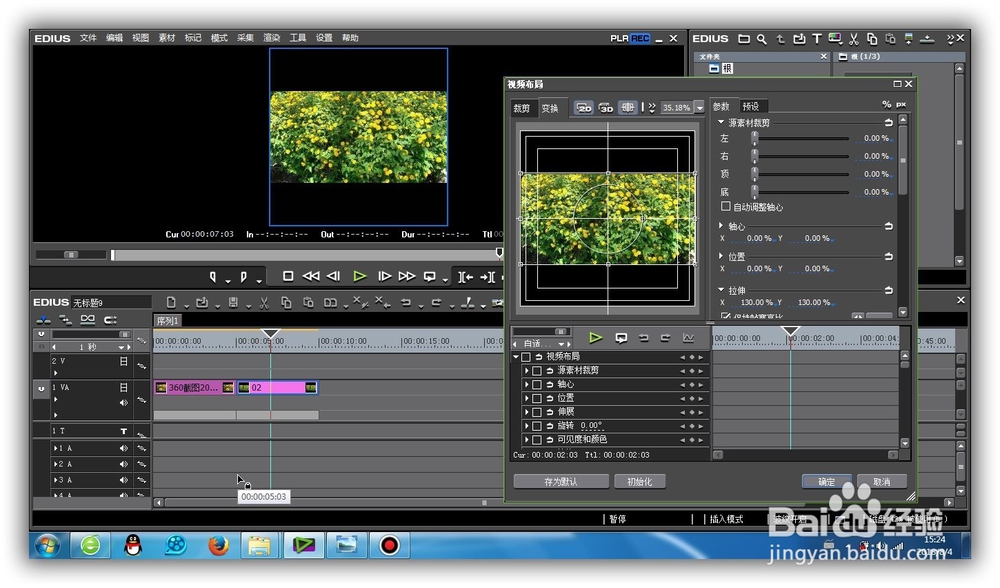Save project via timeline toolbar icon
Image resolution: width=1000 pixels, height=588 pixels.
tap(233, 302)
